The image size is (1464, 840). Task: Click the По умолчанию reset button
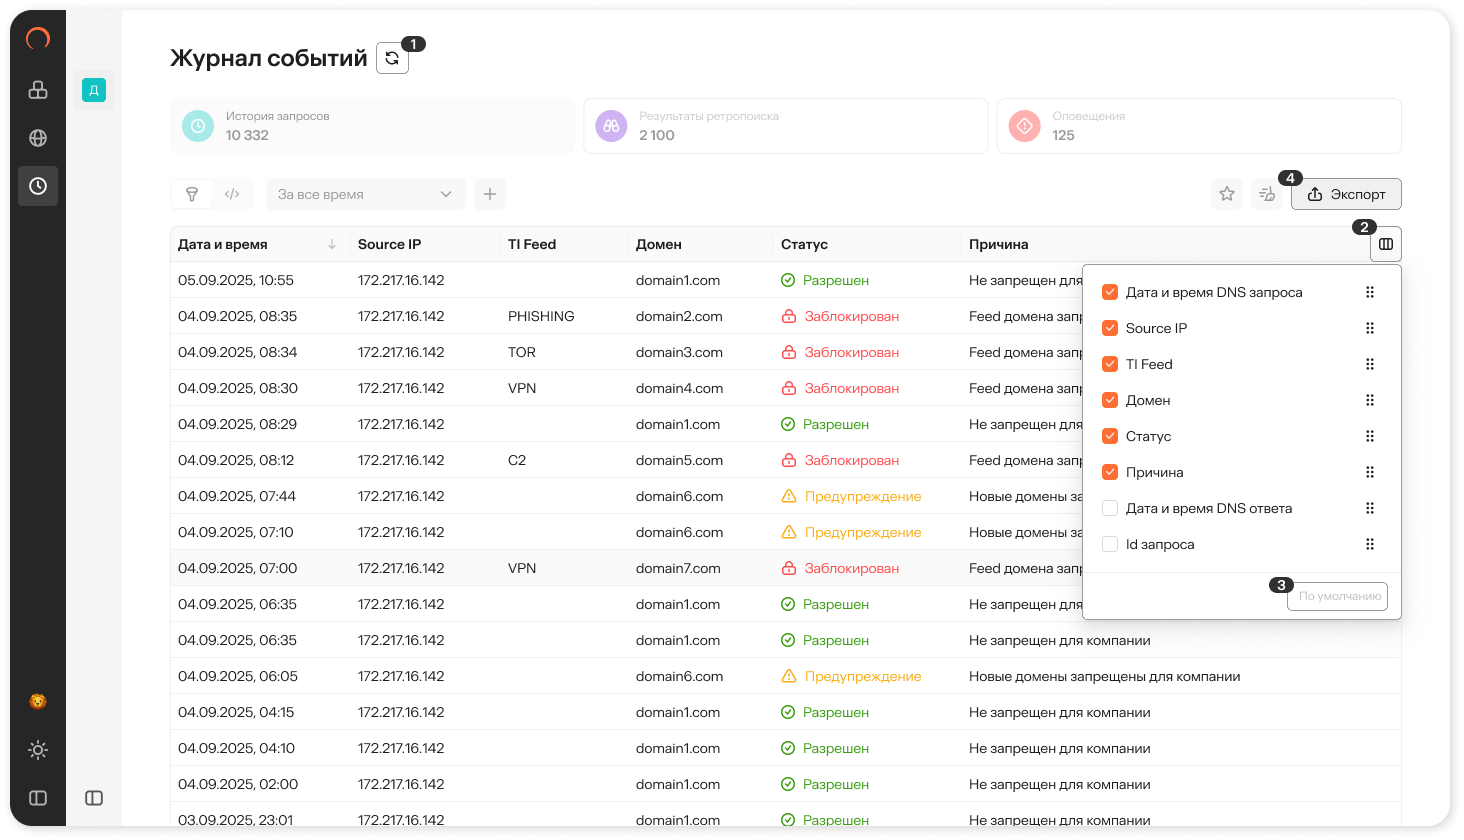tap(1340, 596)
